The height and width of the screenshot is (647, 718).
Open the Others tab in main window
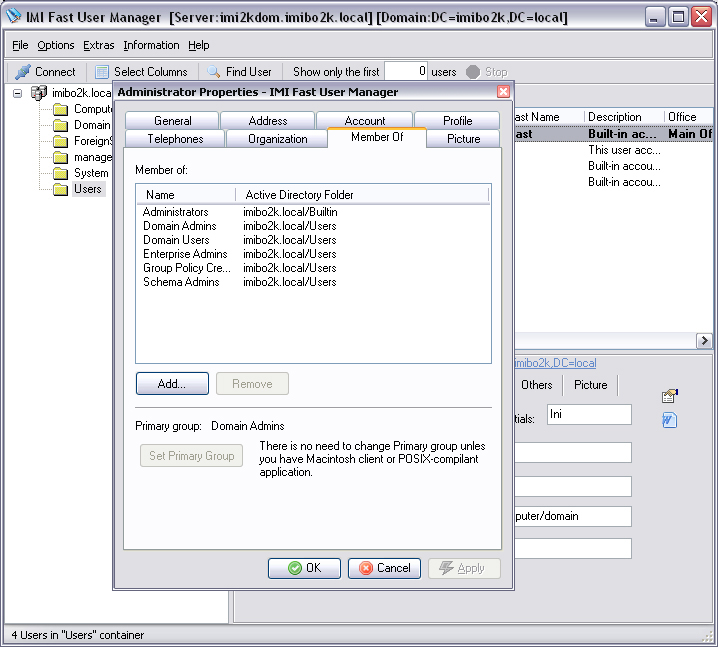click(537, 385)
